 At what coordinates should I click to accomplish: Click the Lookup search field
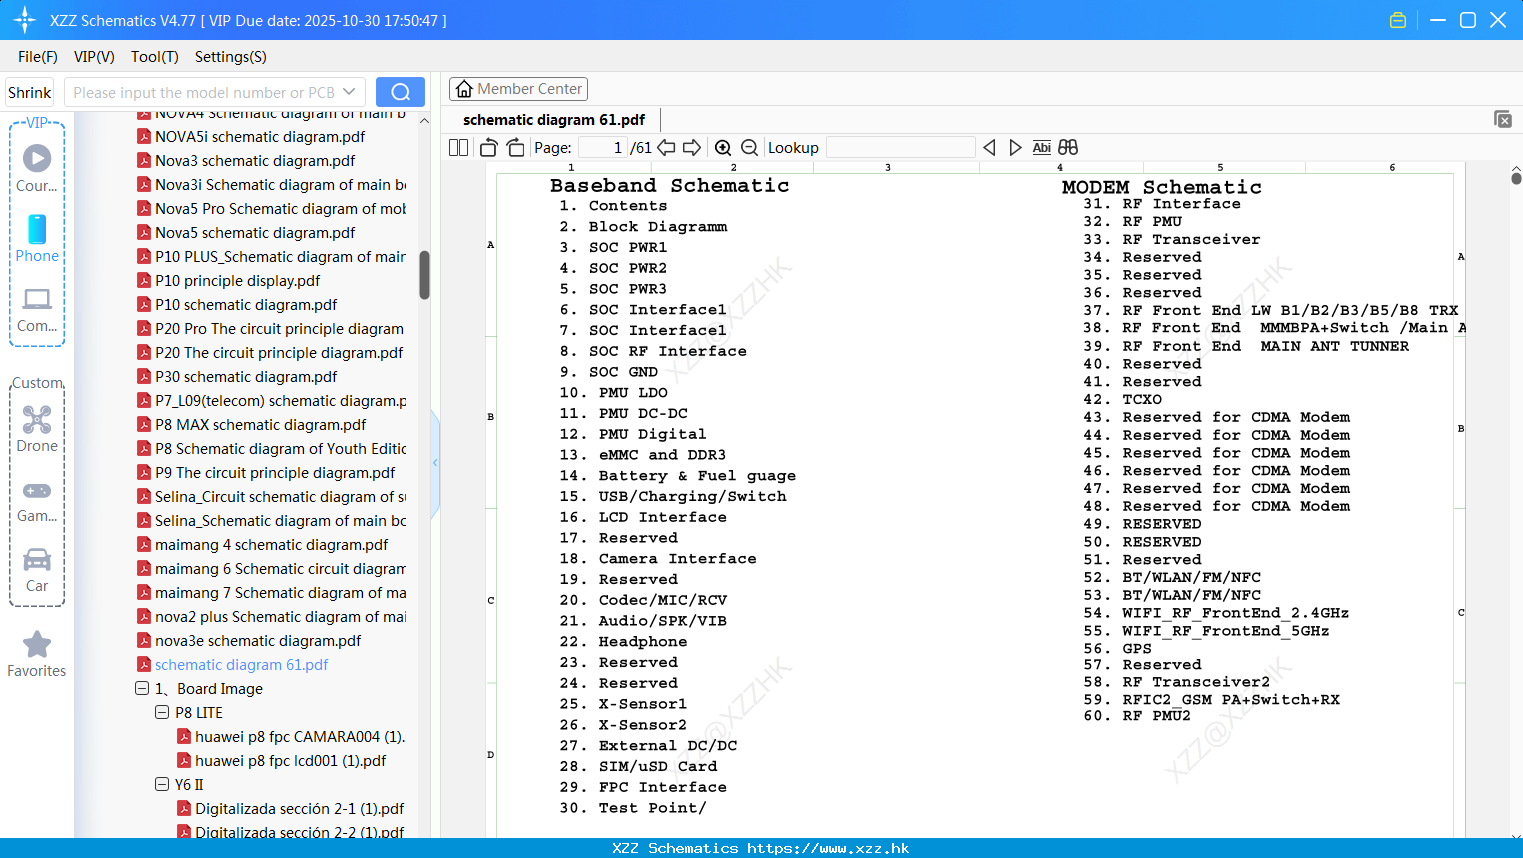point(901,147)
